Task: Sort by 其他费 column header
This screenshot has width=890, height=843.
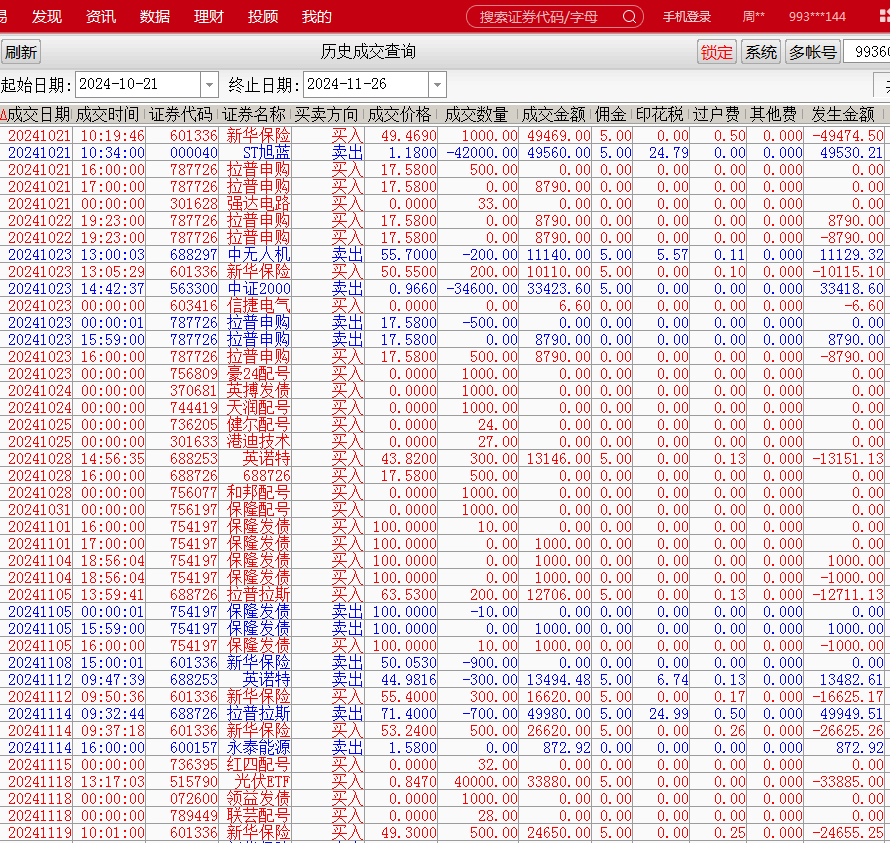Action: point(773,115)
